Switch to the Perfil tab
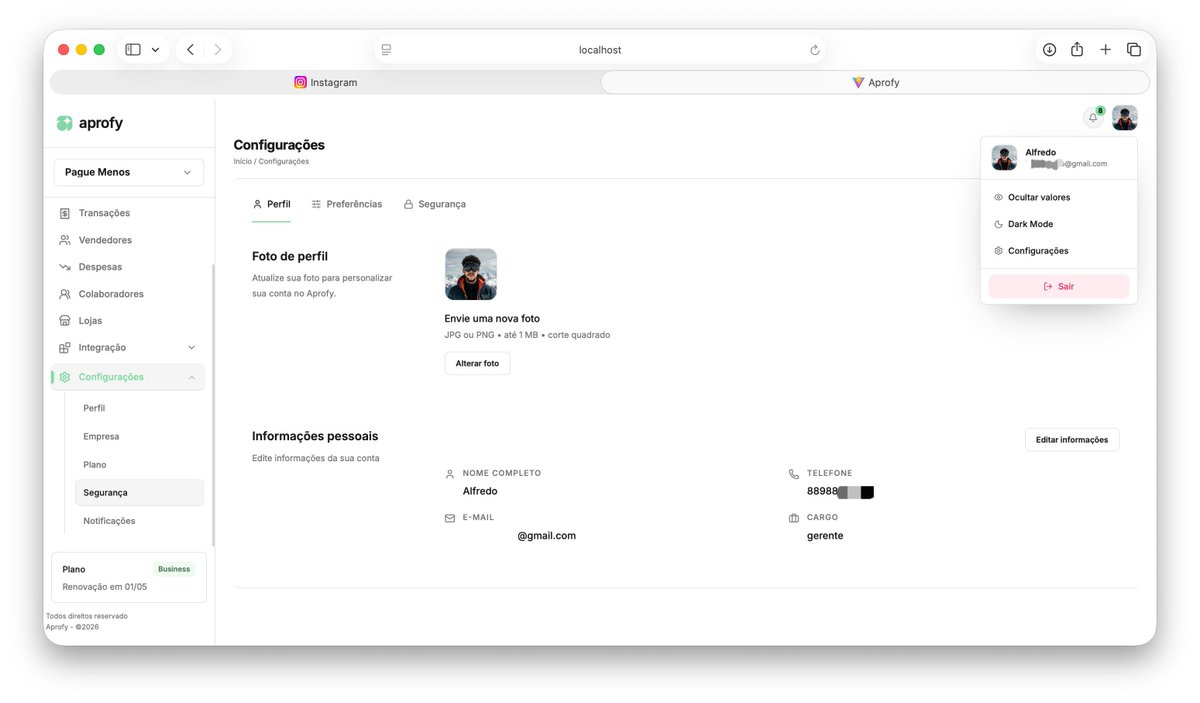The image size is (1200, 703). click(x=271, y=204)
